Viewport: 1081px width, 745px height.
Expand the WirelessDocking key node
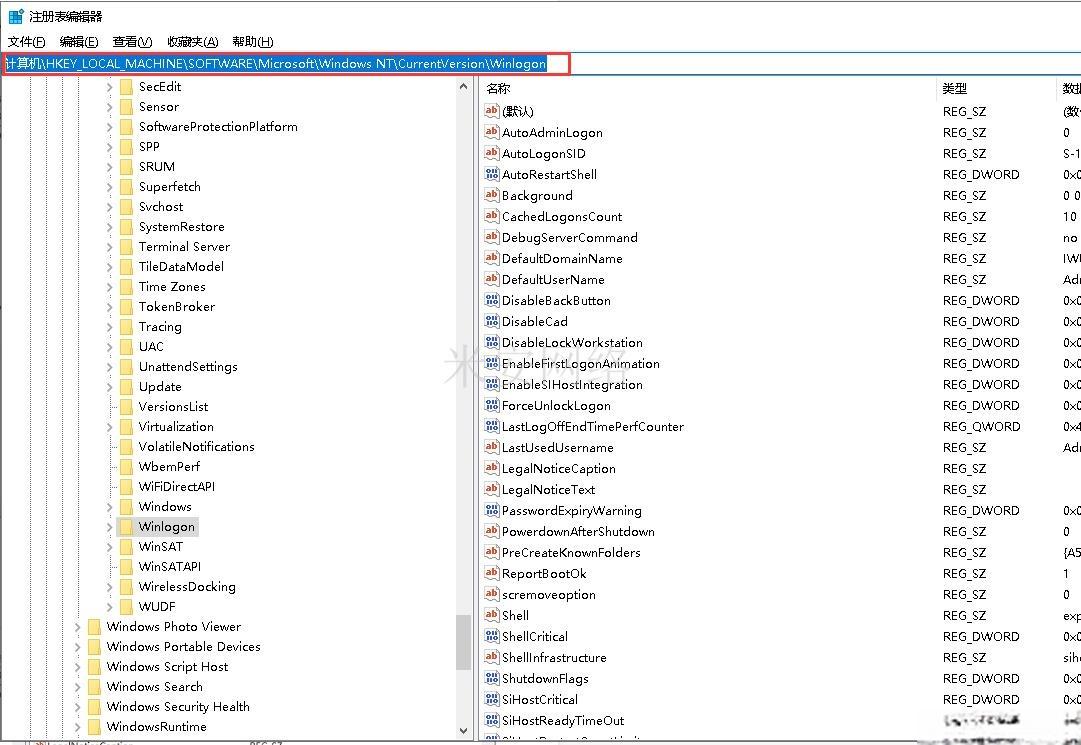(x=110, y=586)
